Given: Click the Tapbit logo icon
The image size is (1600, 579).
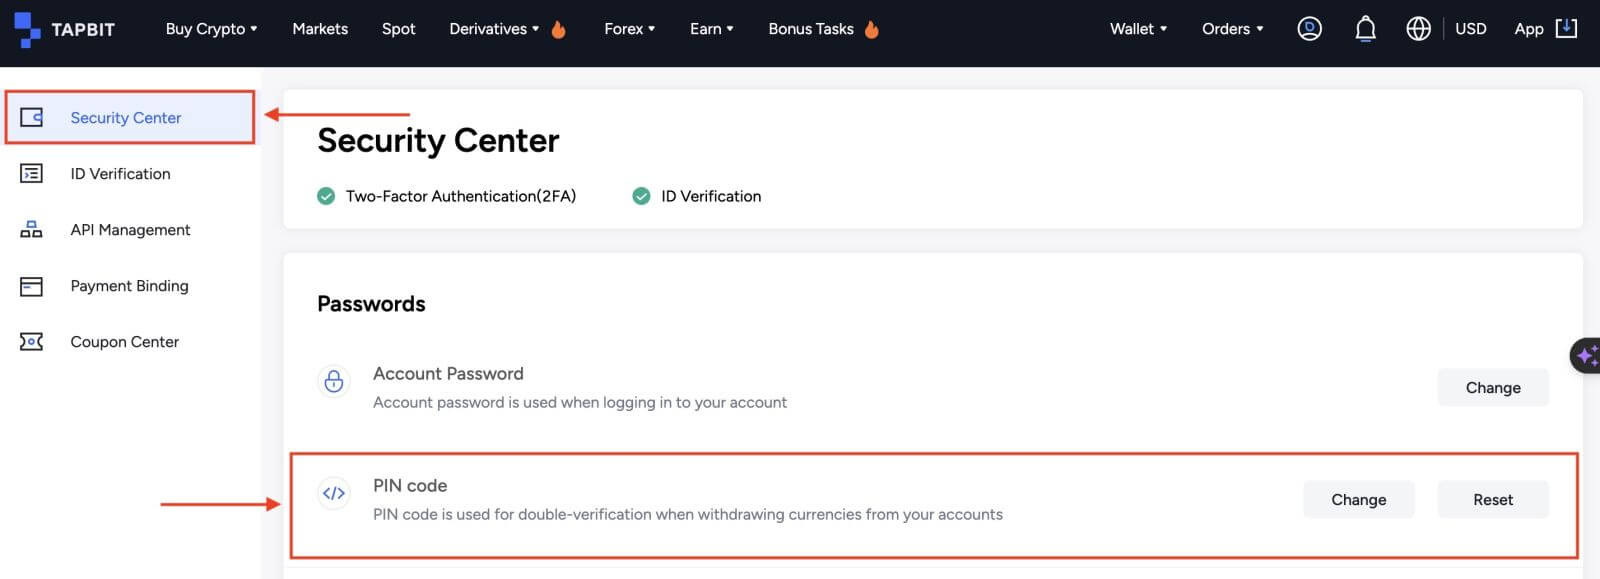Looking at the screenshot, I should click(27, 30).
